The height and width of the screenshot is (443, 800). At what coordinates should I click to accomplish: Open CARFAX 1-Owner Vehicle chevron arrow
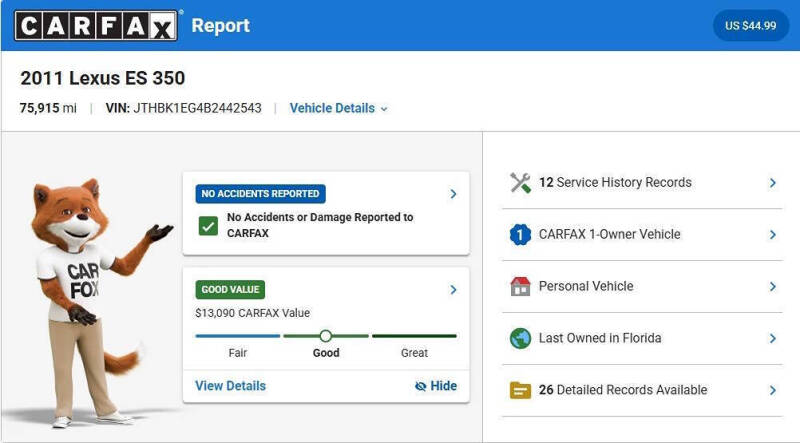tap(772, 235)
